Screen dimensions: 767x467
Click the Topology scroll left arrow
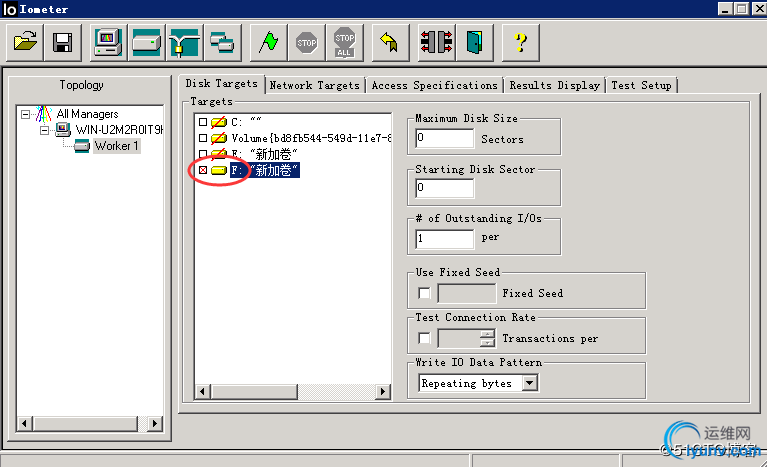tap(24, 423)
